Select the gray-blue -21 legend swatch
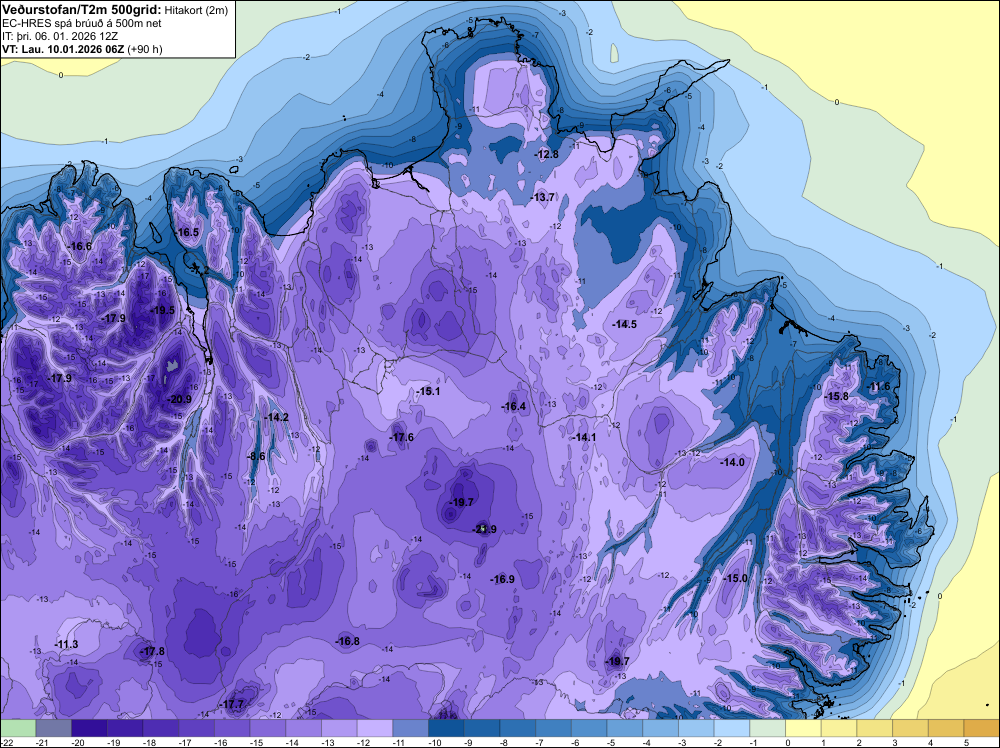This screenshot has height=748, width=1000. coord(54,728)
